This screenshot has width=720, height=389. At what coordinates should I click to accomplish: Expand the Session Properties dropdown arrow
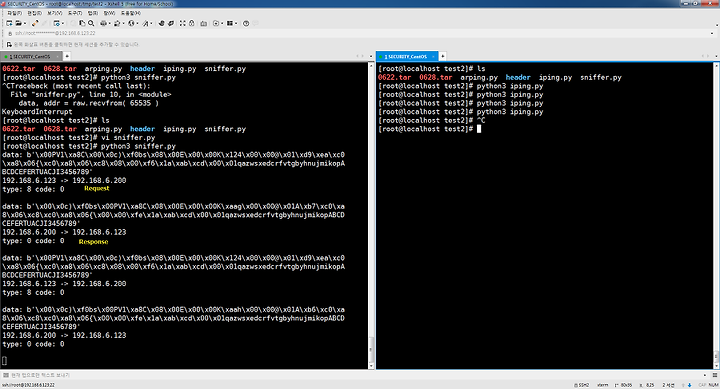(x=63, y=23)
